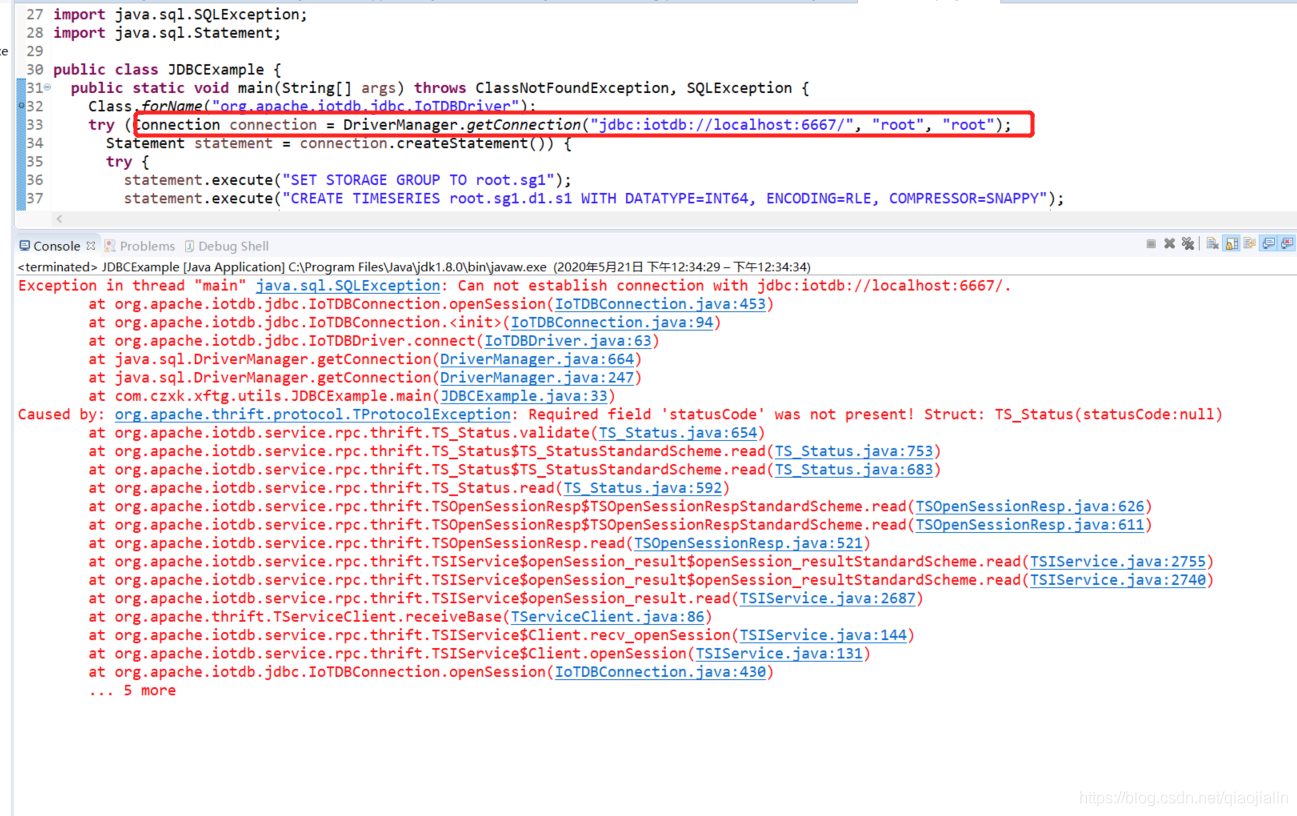
Task: Open org.apache.thrift.protocol.TProtocolException link
Action: [312, 414]
